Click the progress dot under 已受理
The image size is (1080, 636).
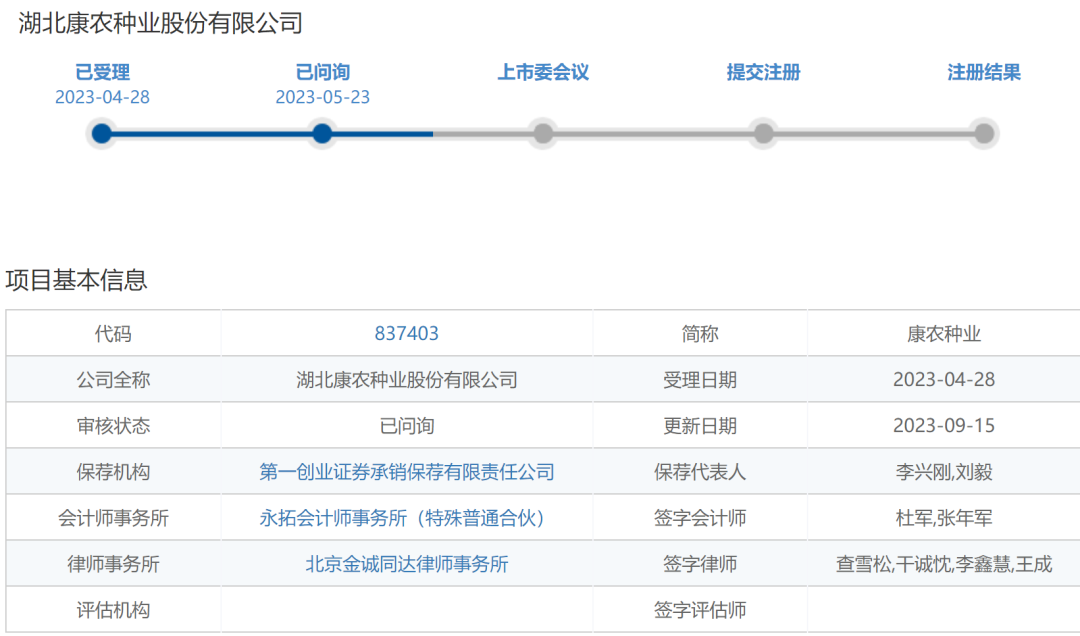102,134
